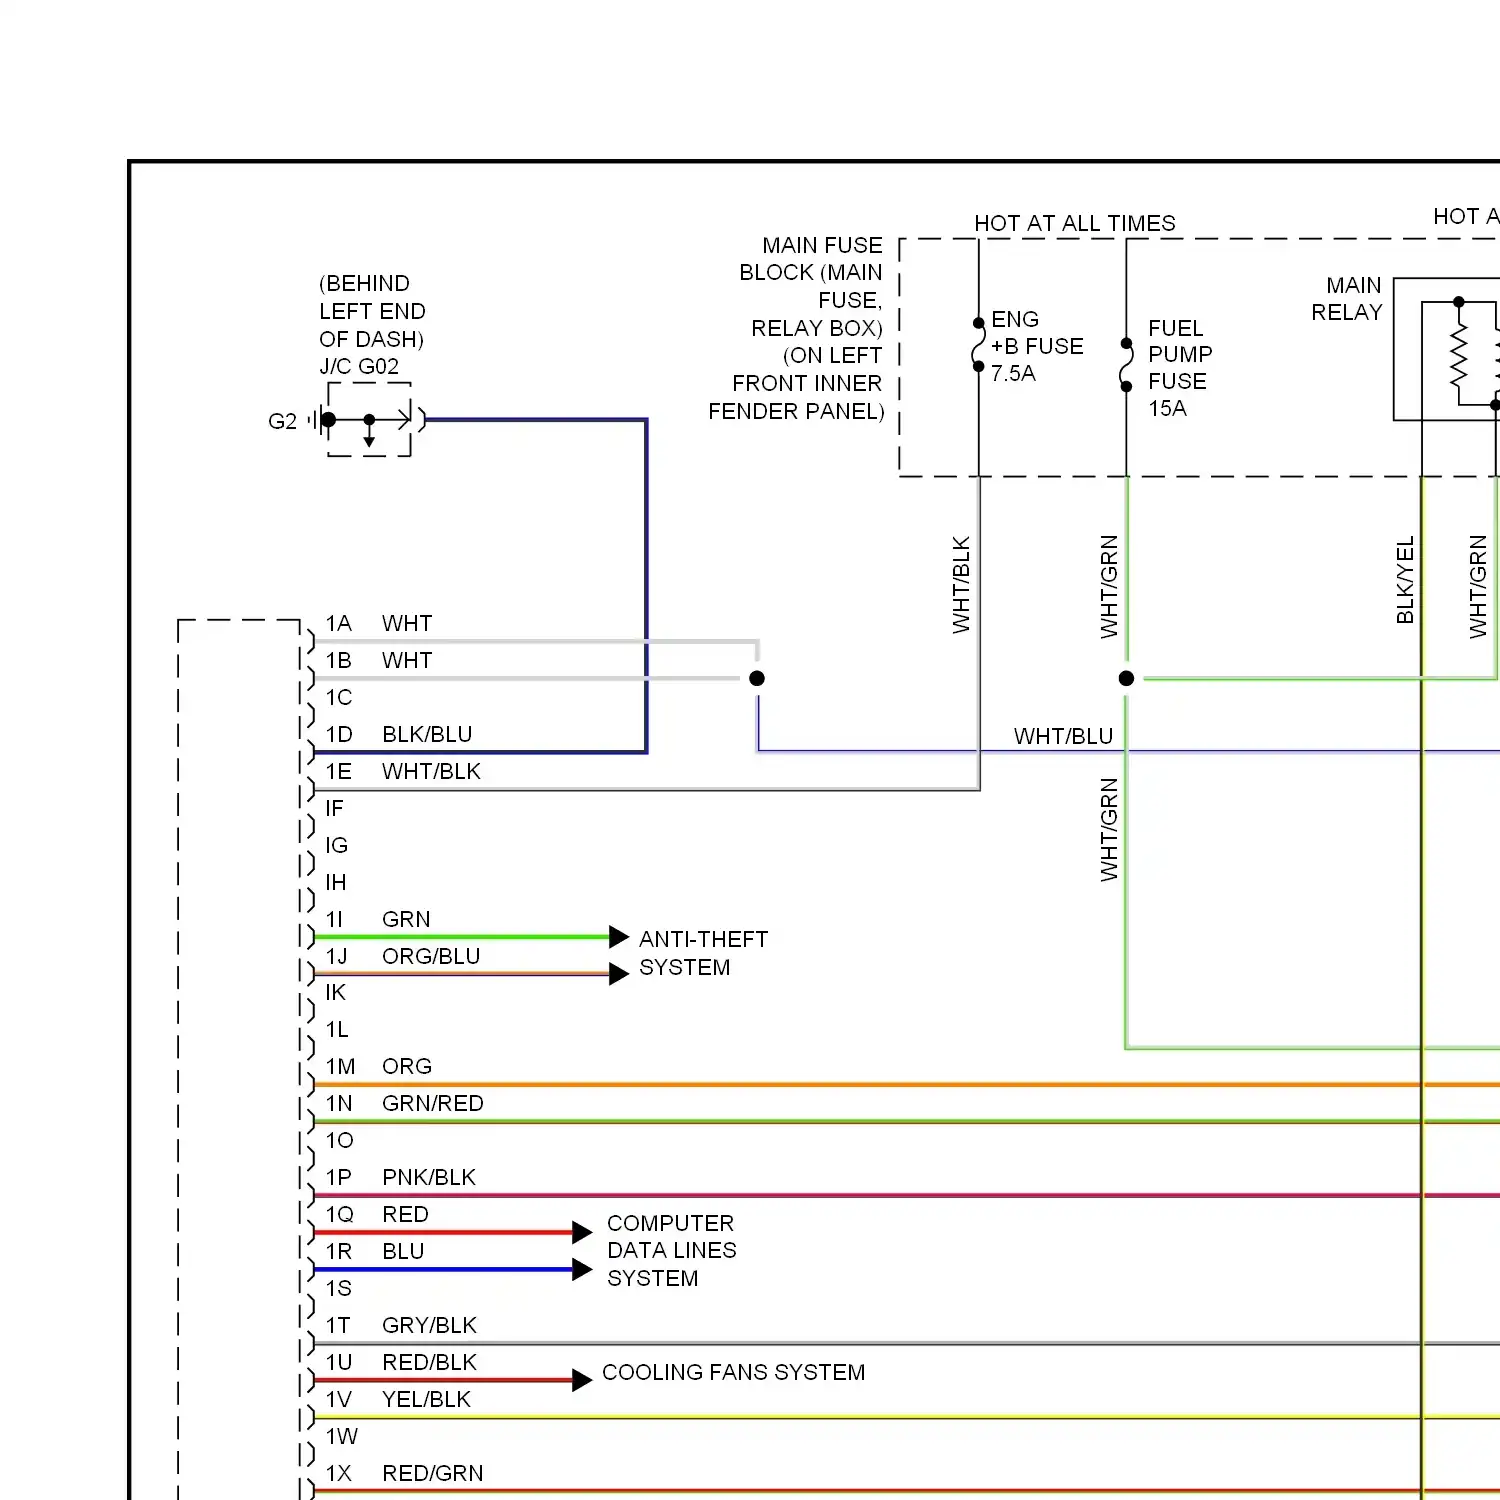
Task: Click the WHT/GRN label beside the BLK/YEL wire
Action: point(1478,587)
